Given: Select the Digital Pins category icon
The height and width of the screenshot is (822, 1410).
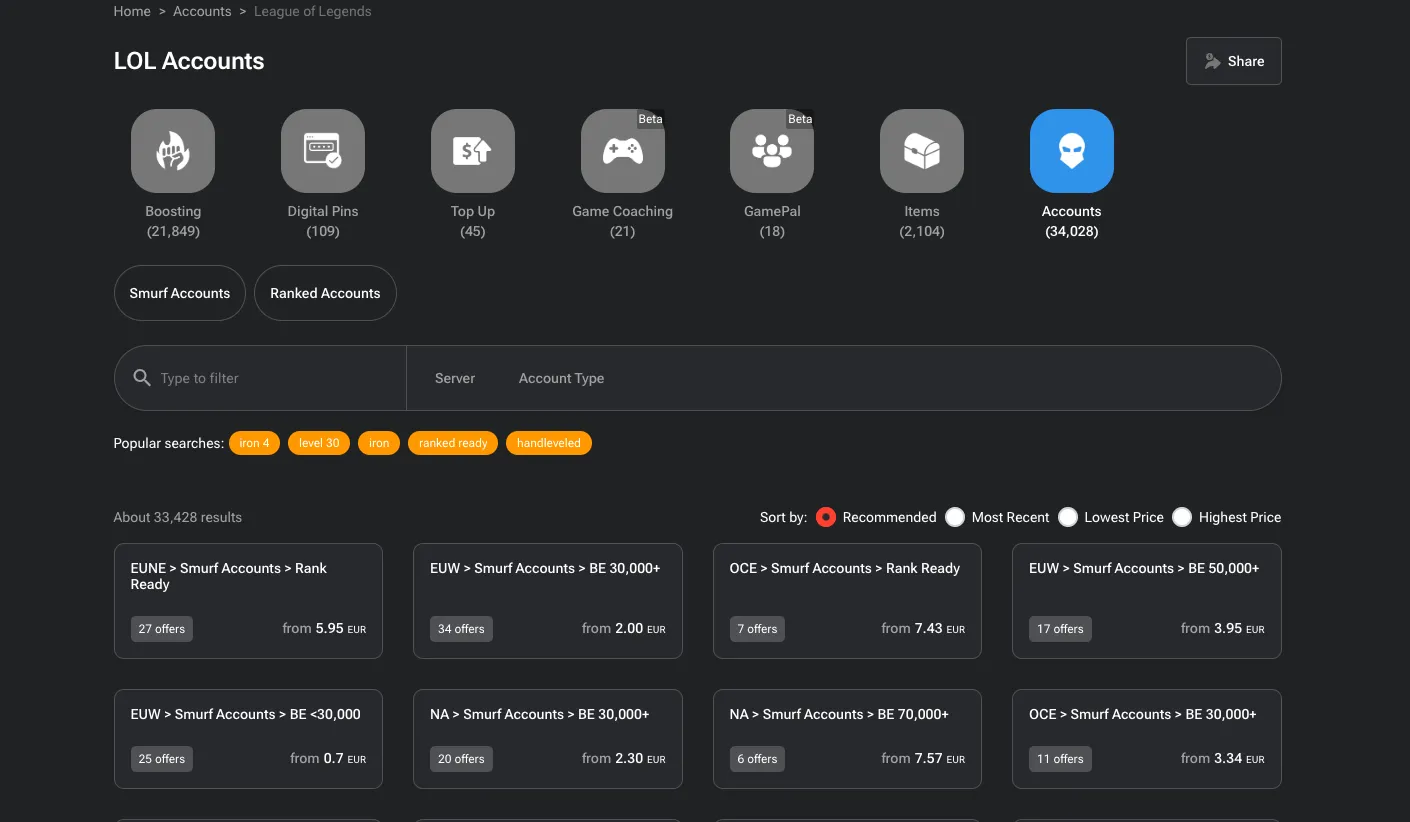Looking at the screenshot, I should 323,151.
